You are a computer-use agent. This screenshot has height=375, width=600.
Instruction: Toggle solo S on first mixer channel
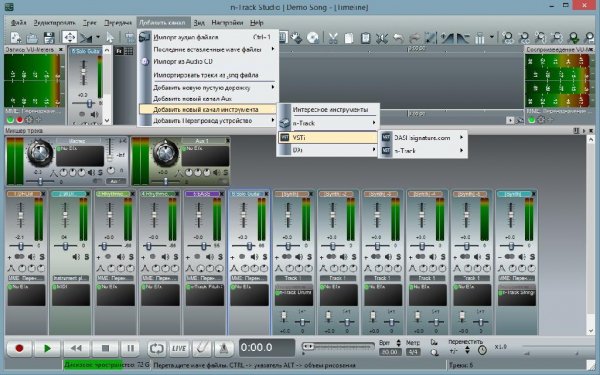[x=42, y=257]
